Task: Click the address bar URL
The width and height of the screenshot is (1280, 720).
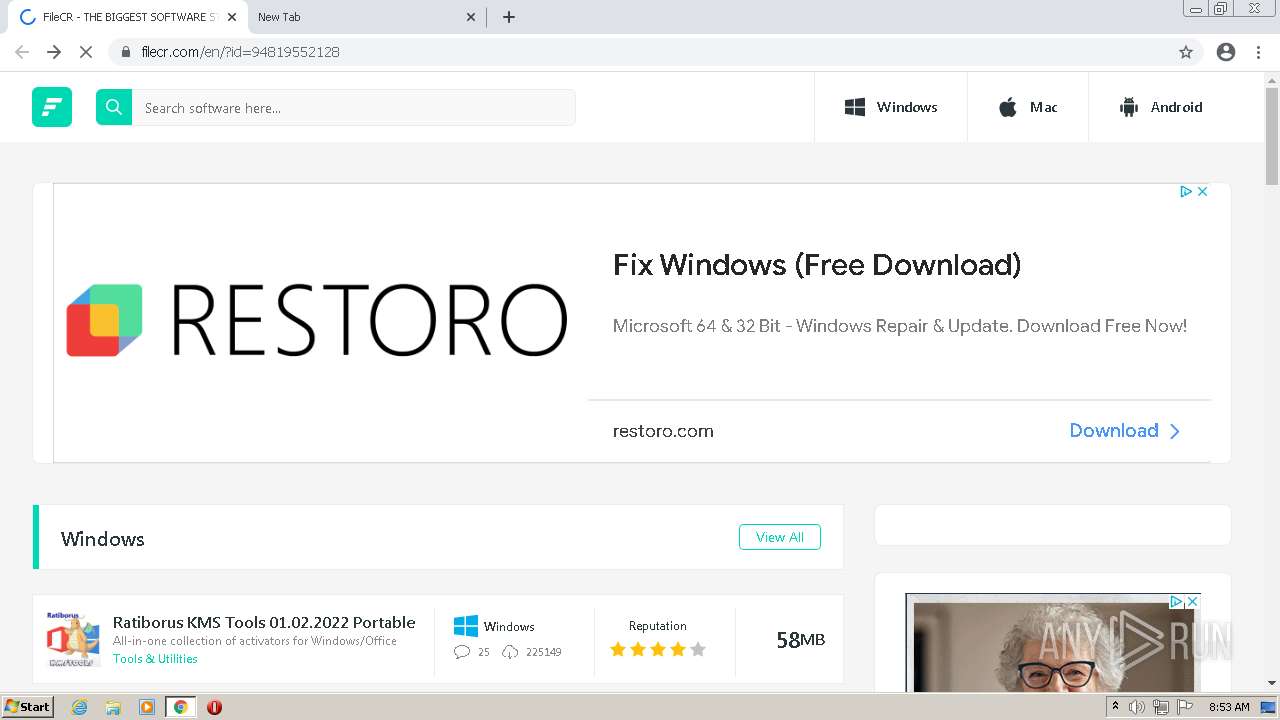Action: 241,52
